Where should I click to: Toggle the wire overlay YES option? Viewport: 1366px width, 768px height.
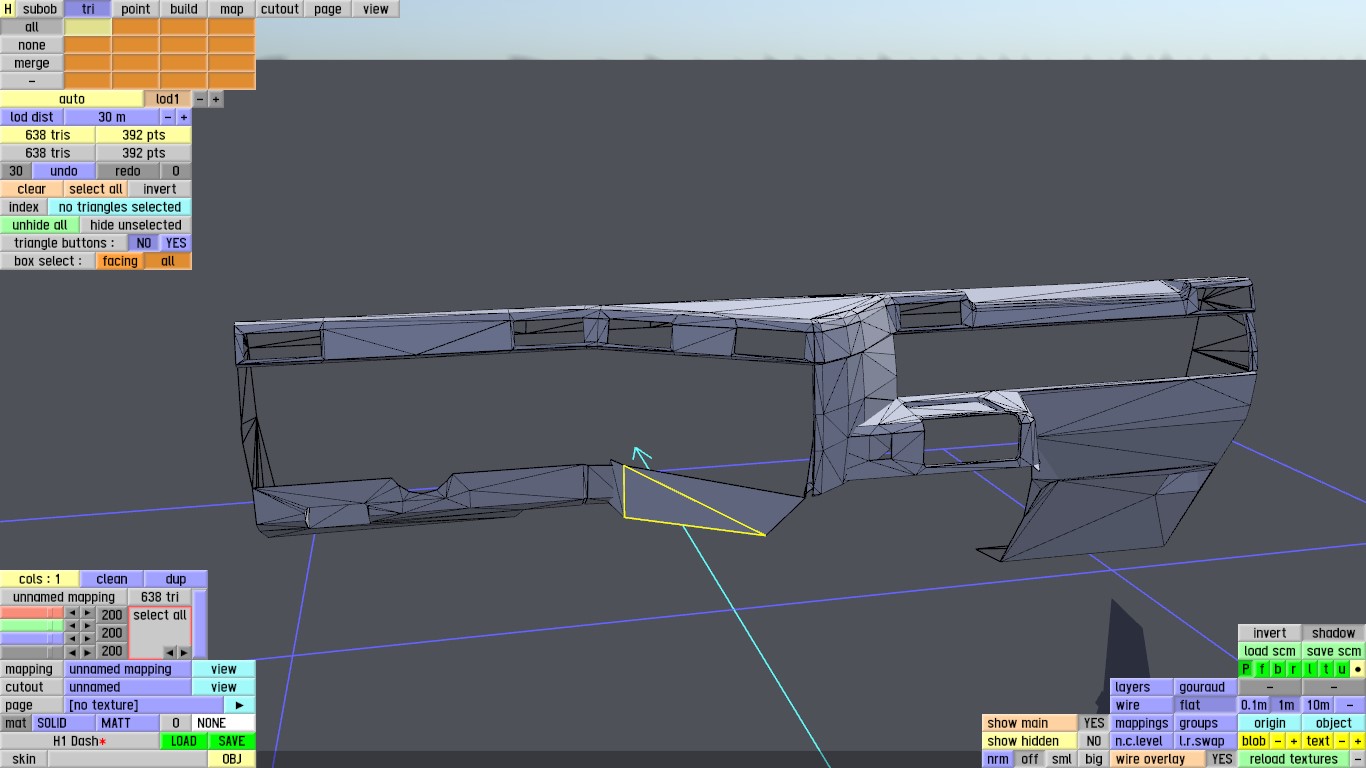(1221, 759)
